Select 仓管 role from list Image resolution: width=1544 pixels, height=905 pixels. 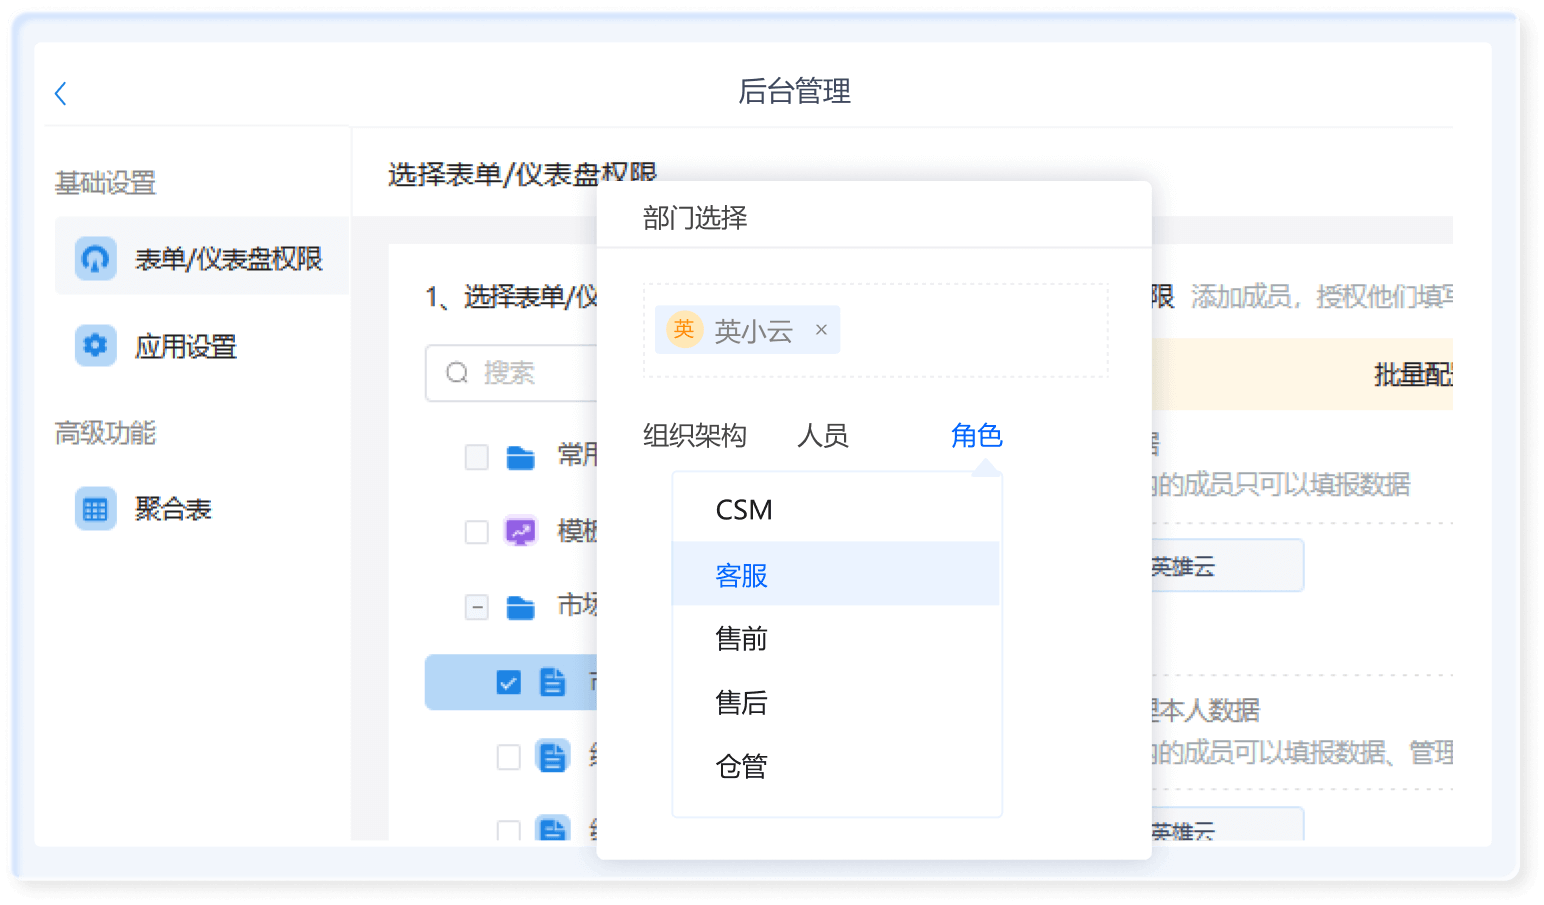tap(836, 766)
